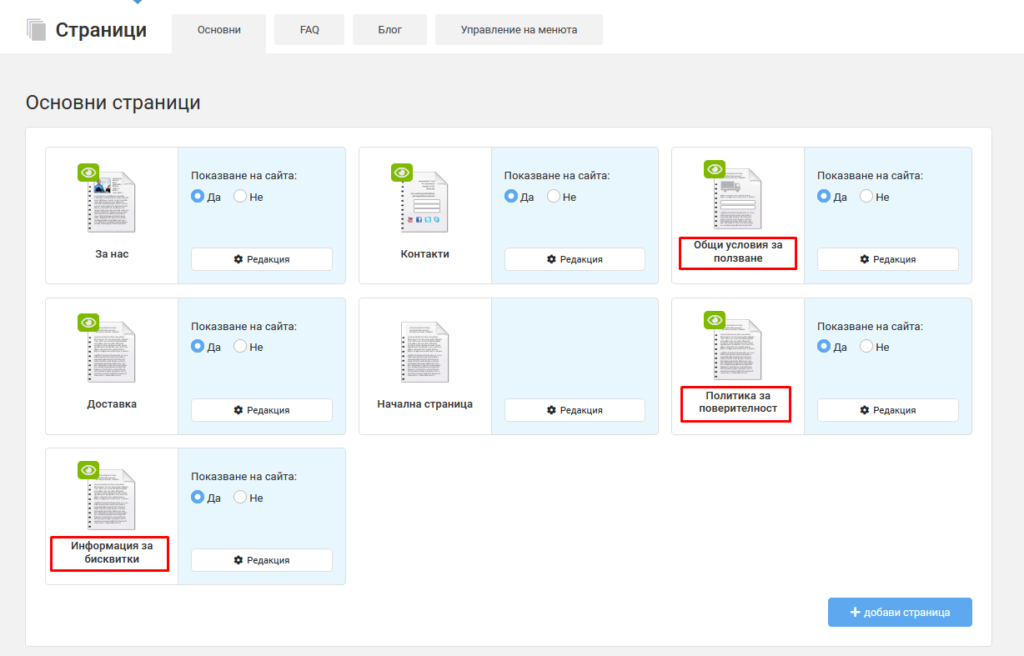Toggle the green eye badge on Контакти
Screen dimensions: 1024x656
pos(402,172)
